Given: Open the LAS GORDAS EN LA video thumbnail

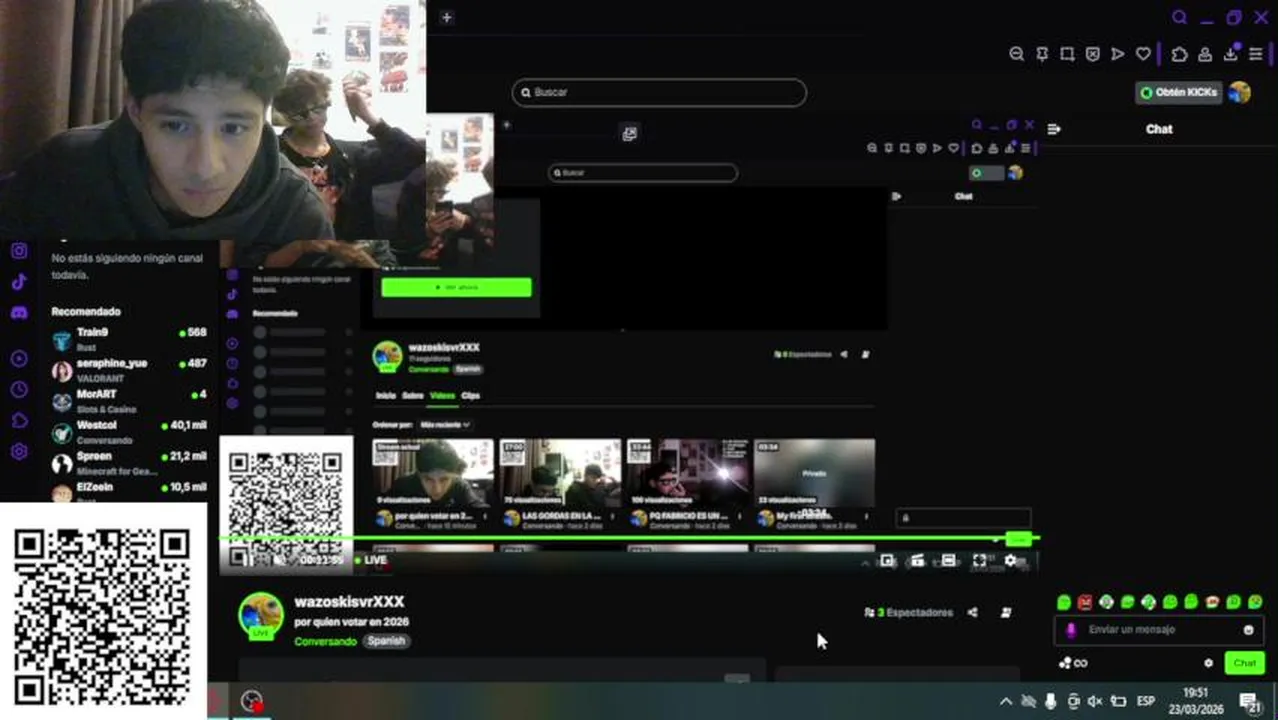Looking at the screenshot, I should [560, 473].
